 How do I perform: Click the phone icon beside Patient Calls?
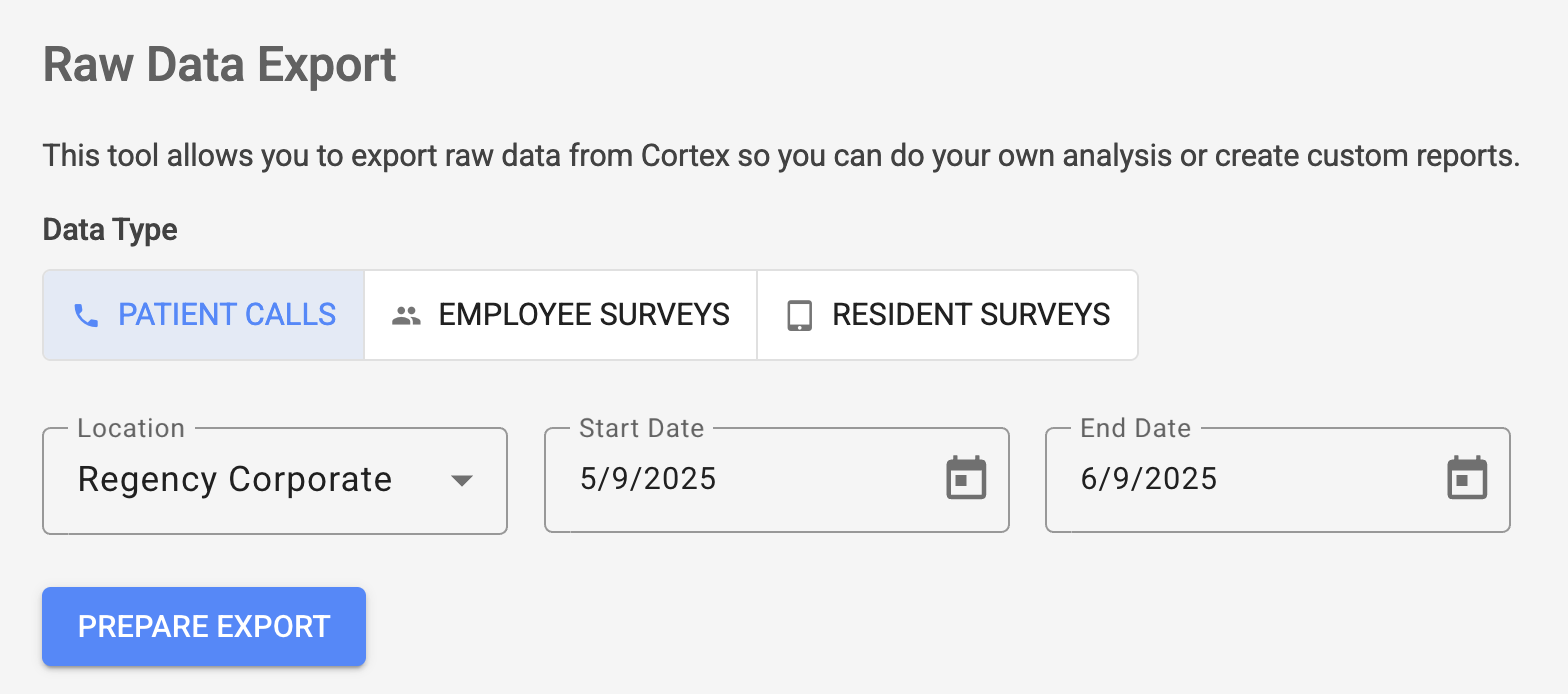[x=87, y=316]
